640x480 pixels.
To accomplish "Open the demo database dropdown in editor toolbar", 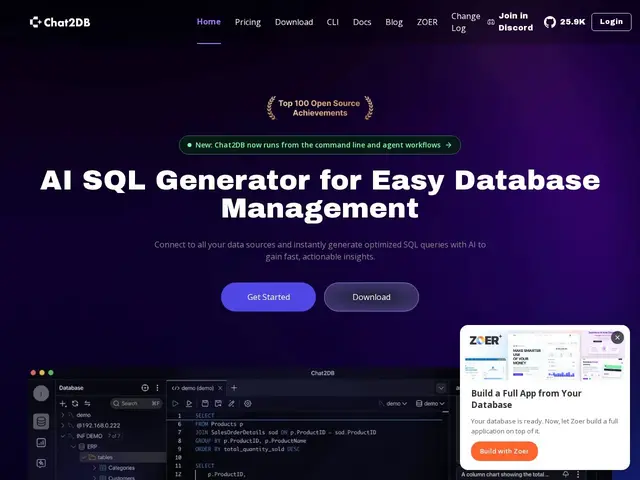I will (x=430, y=404).
